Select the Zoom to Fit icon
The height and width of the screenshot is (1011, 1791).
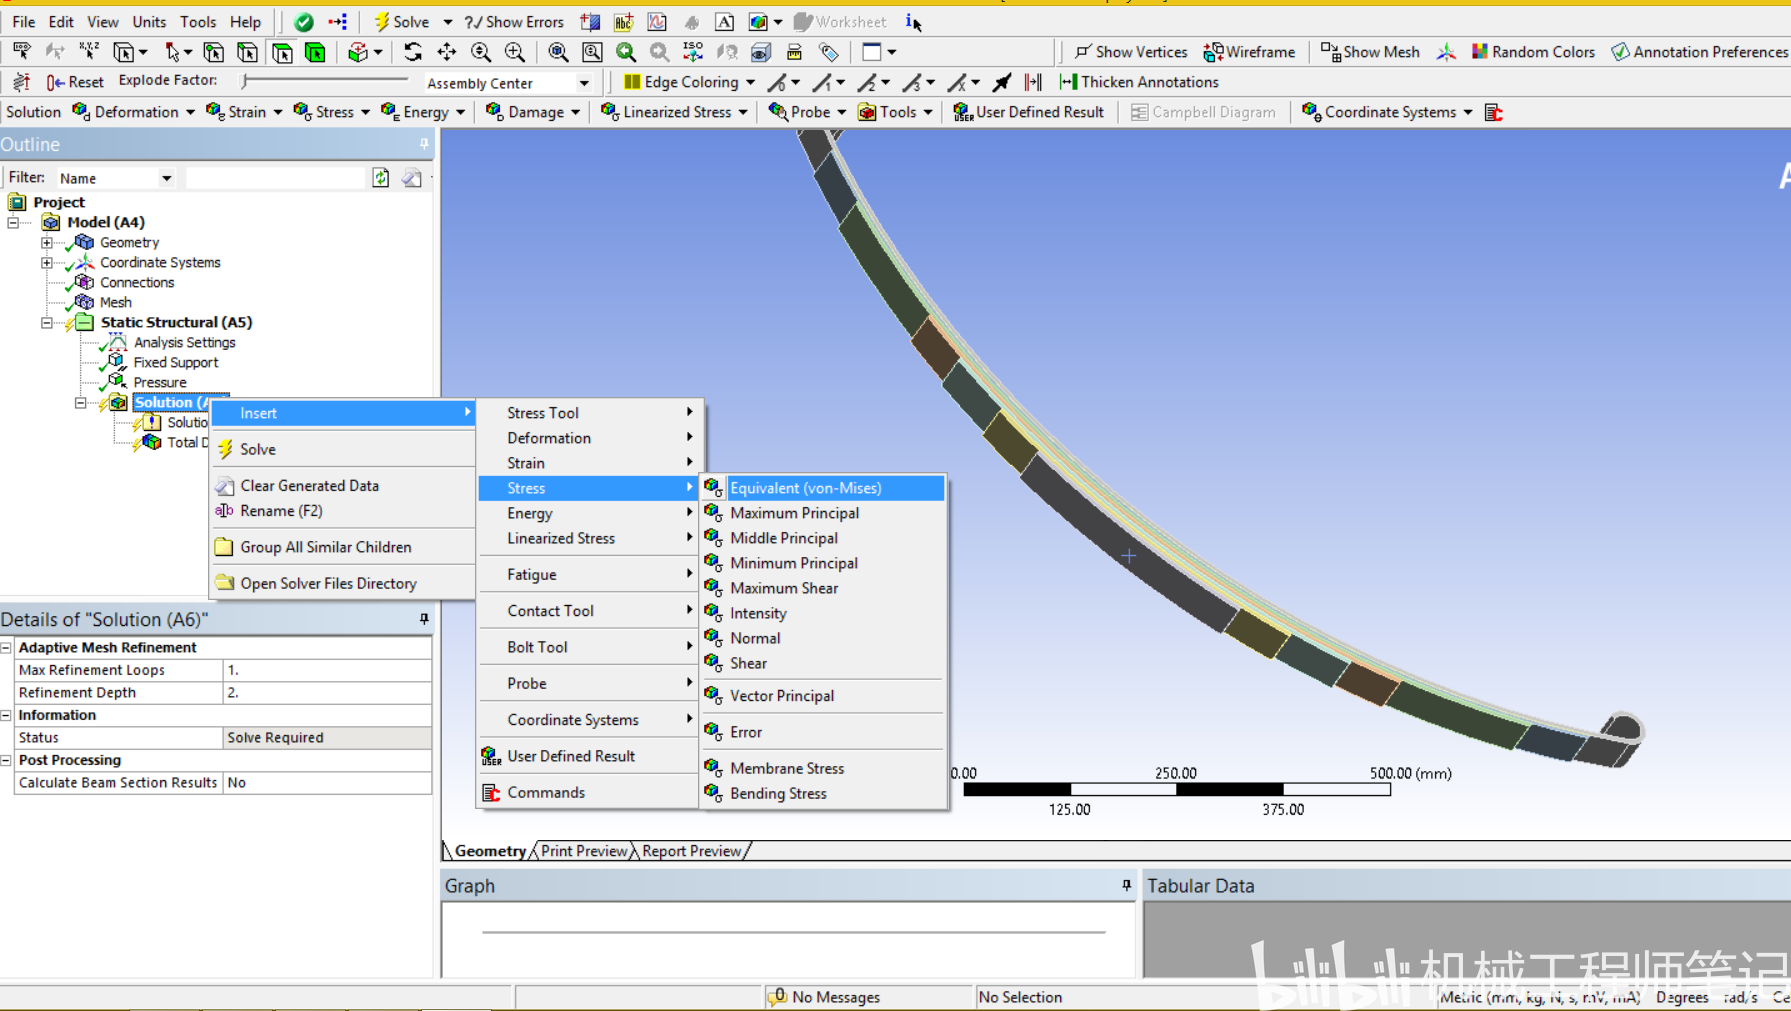tap(558, 52)
